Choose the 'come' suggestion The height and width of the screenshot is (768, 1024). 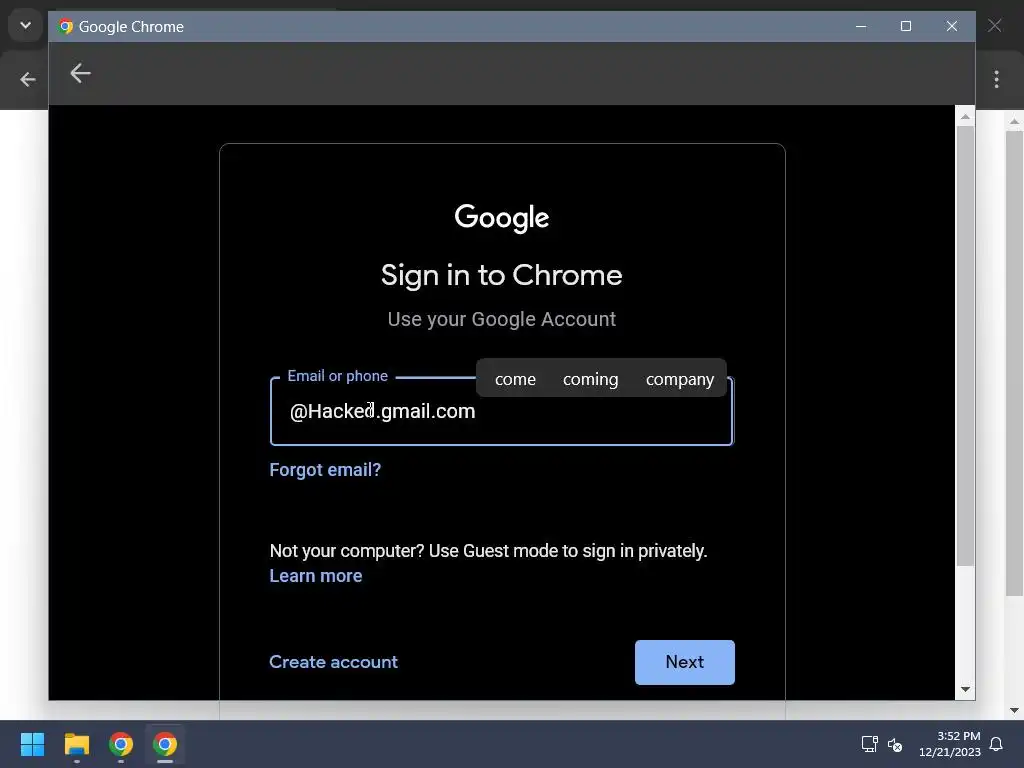[515, 379]
